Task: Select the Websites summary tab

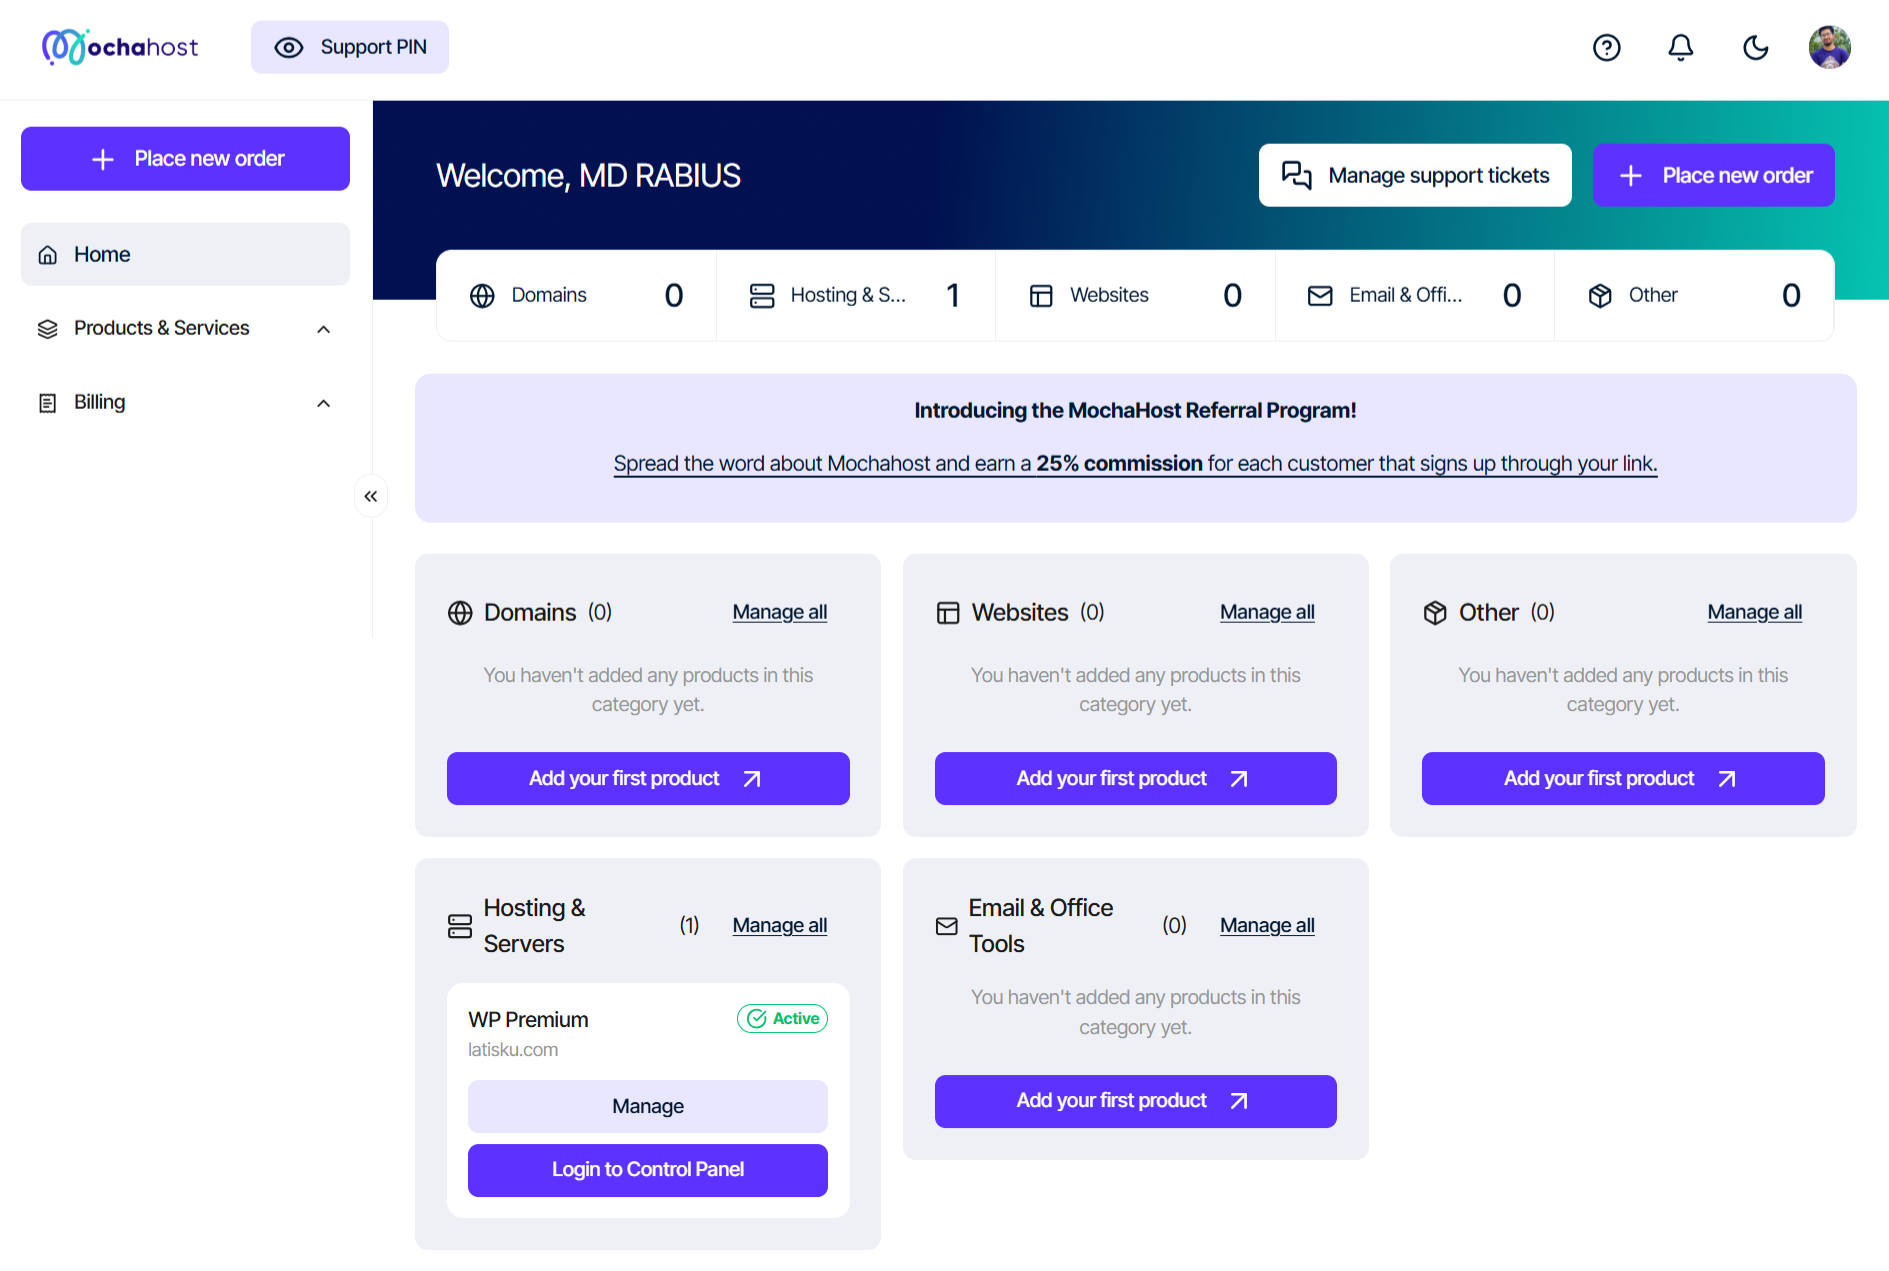Action: (1135, 295)
